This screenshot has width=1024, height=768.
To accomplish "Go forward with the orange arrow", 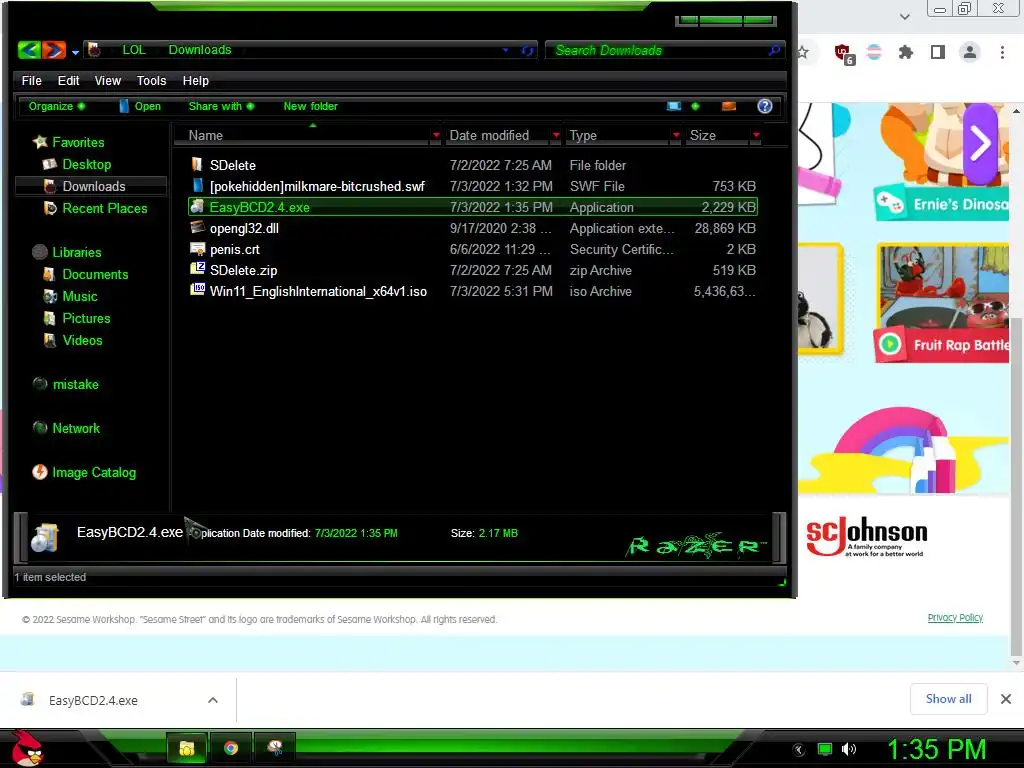I will [54, 50].
